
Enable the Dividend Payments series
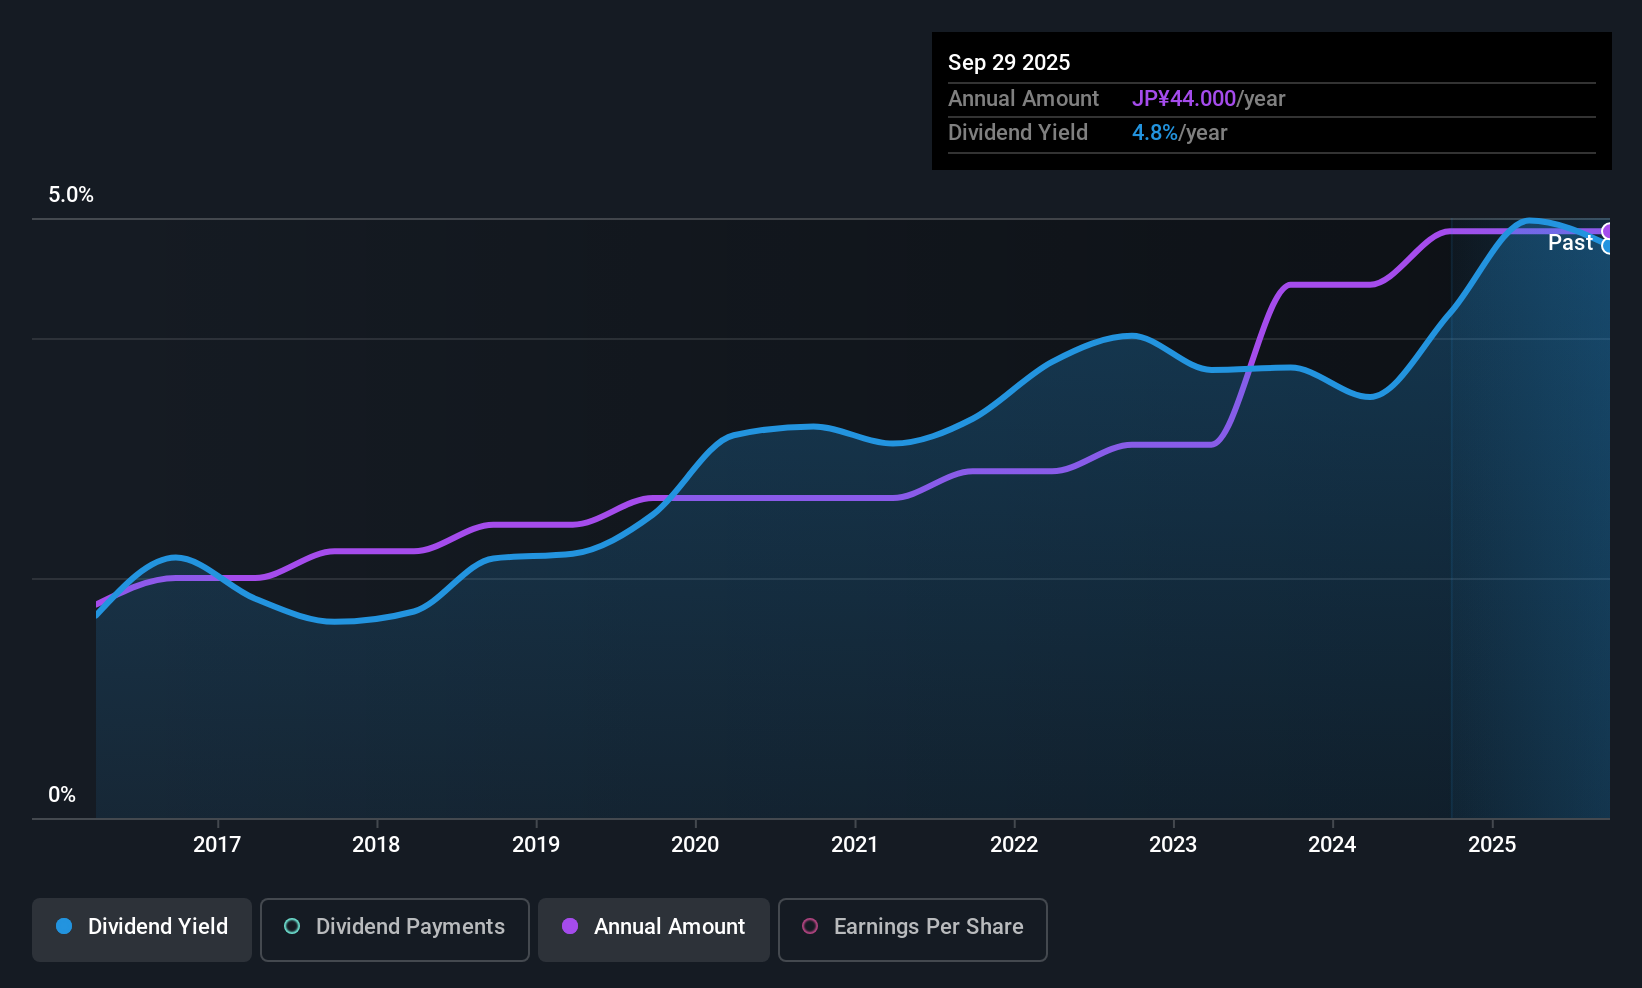395,927
